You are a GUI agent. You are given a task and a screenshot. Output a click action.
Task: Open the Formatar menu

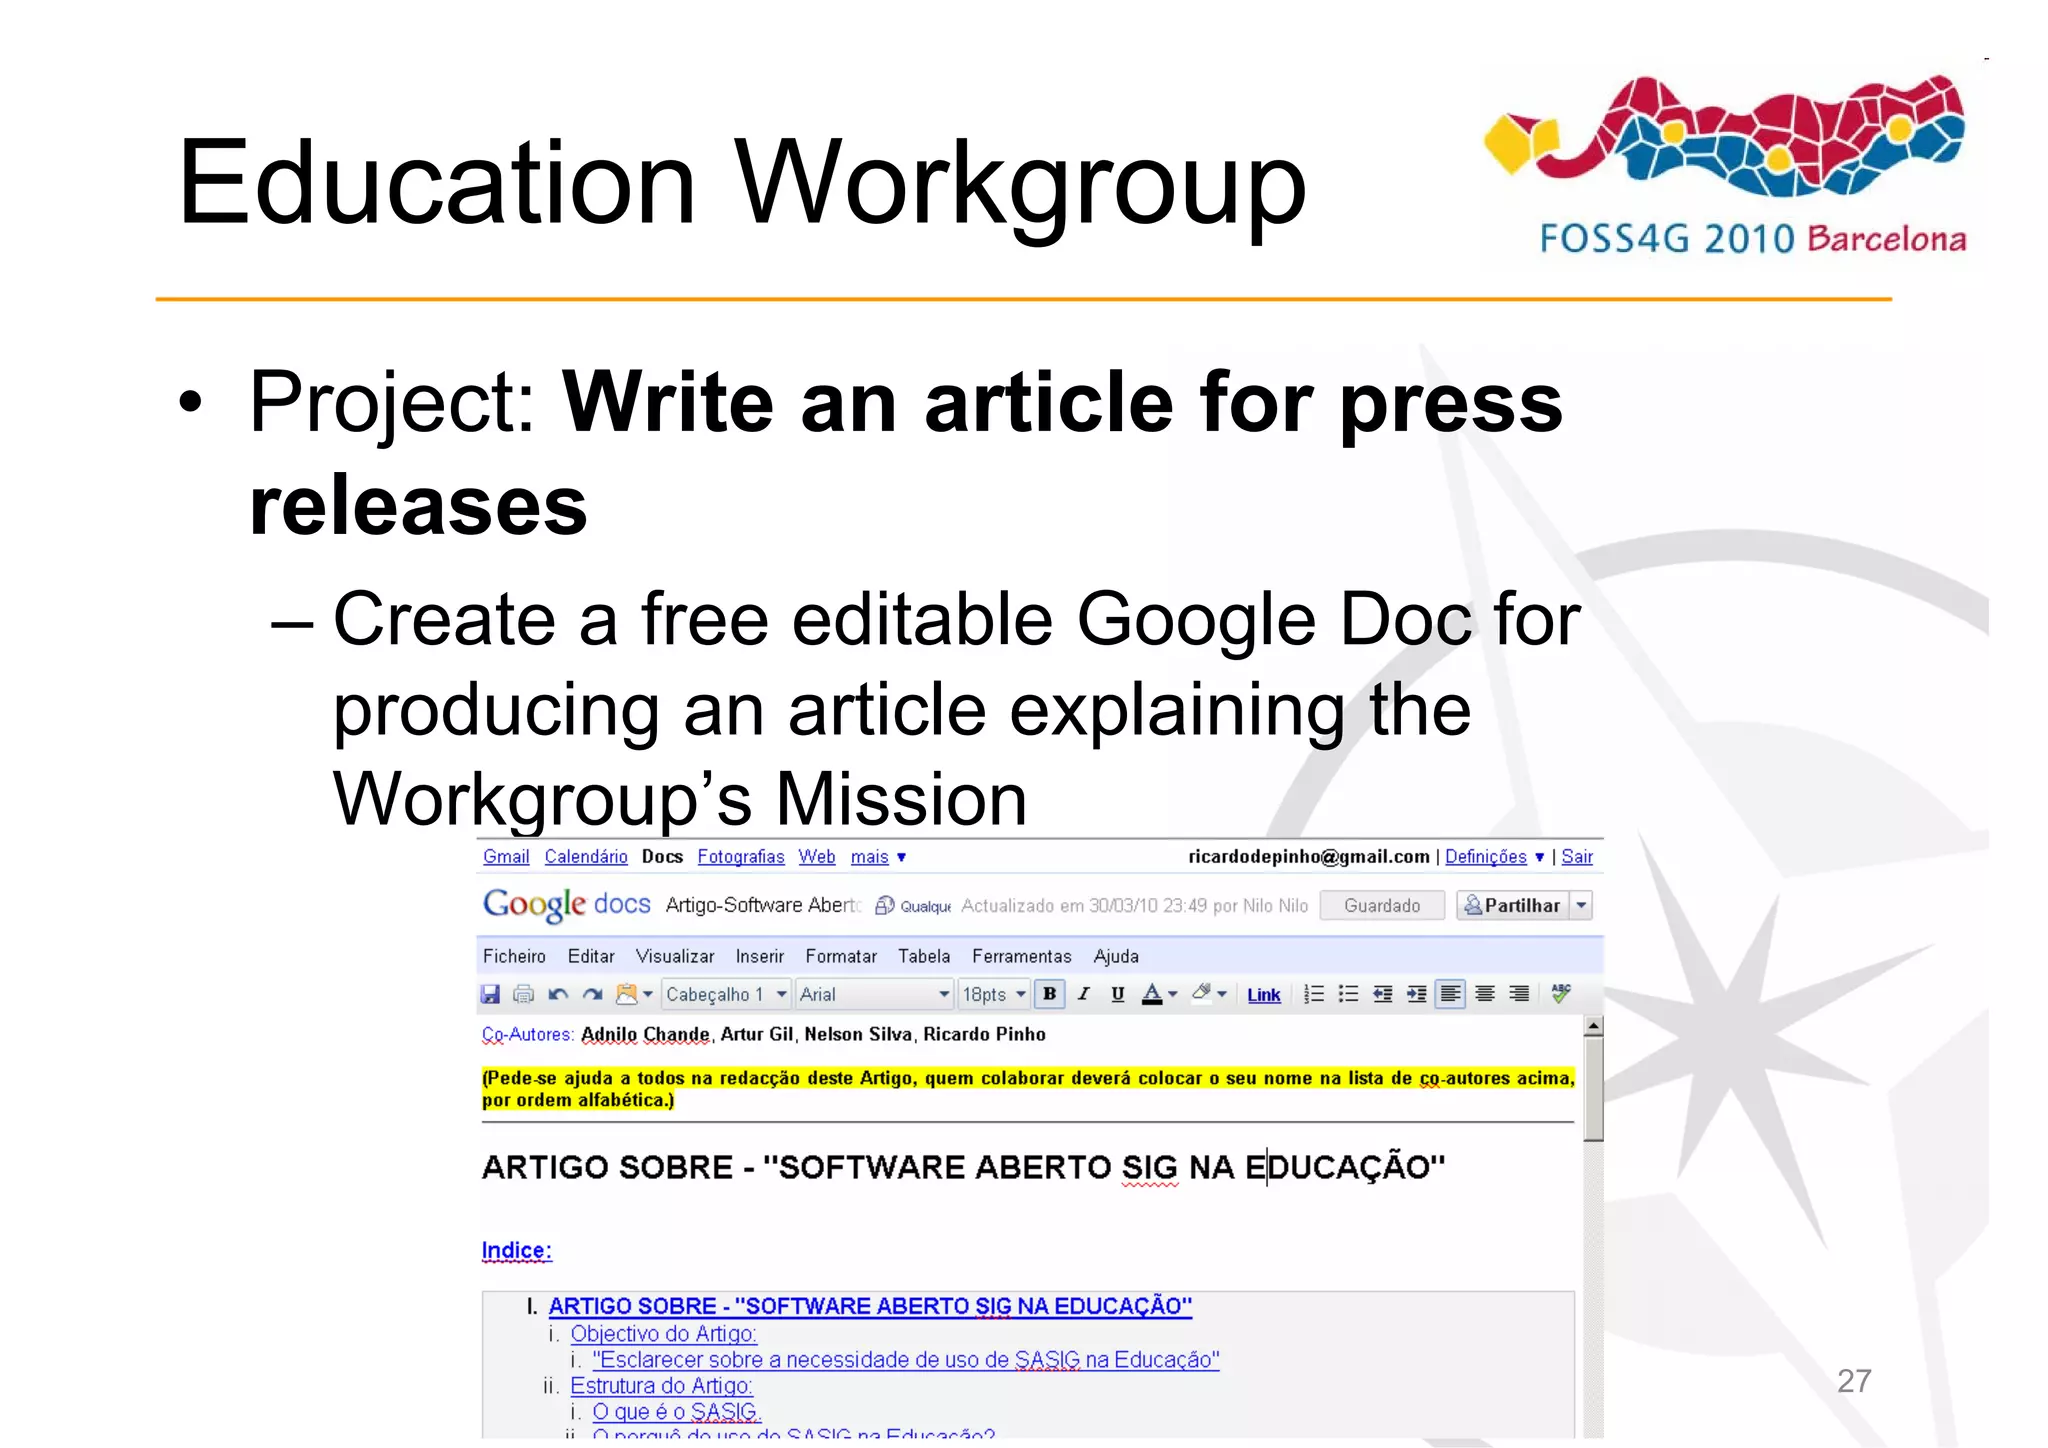point(841,956)
